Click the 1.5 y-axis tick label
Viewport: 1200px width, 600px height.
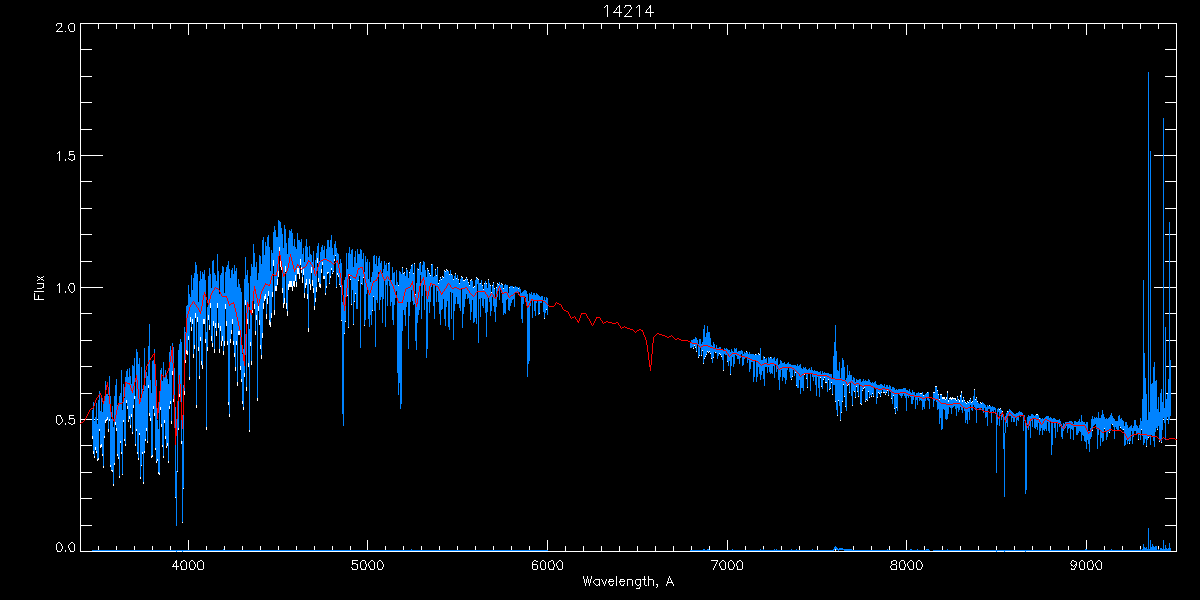click(65, 156)
